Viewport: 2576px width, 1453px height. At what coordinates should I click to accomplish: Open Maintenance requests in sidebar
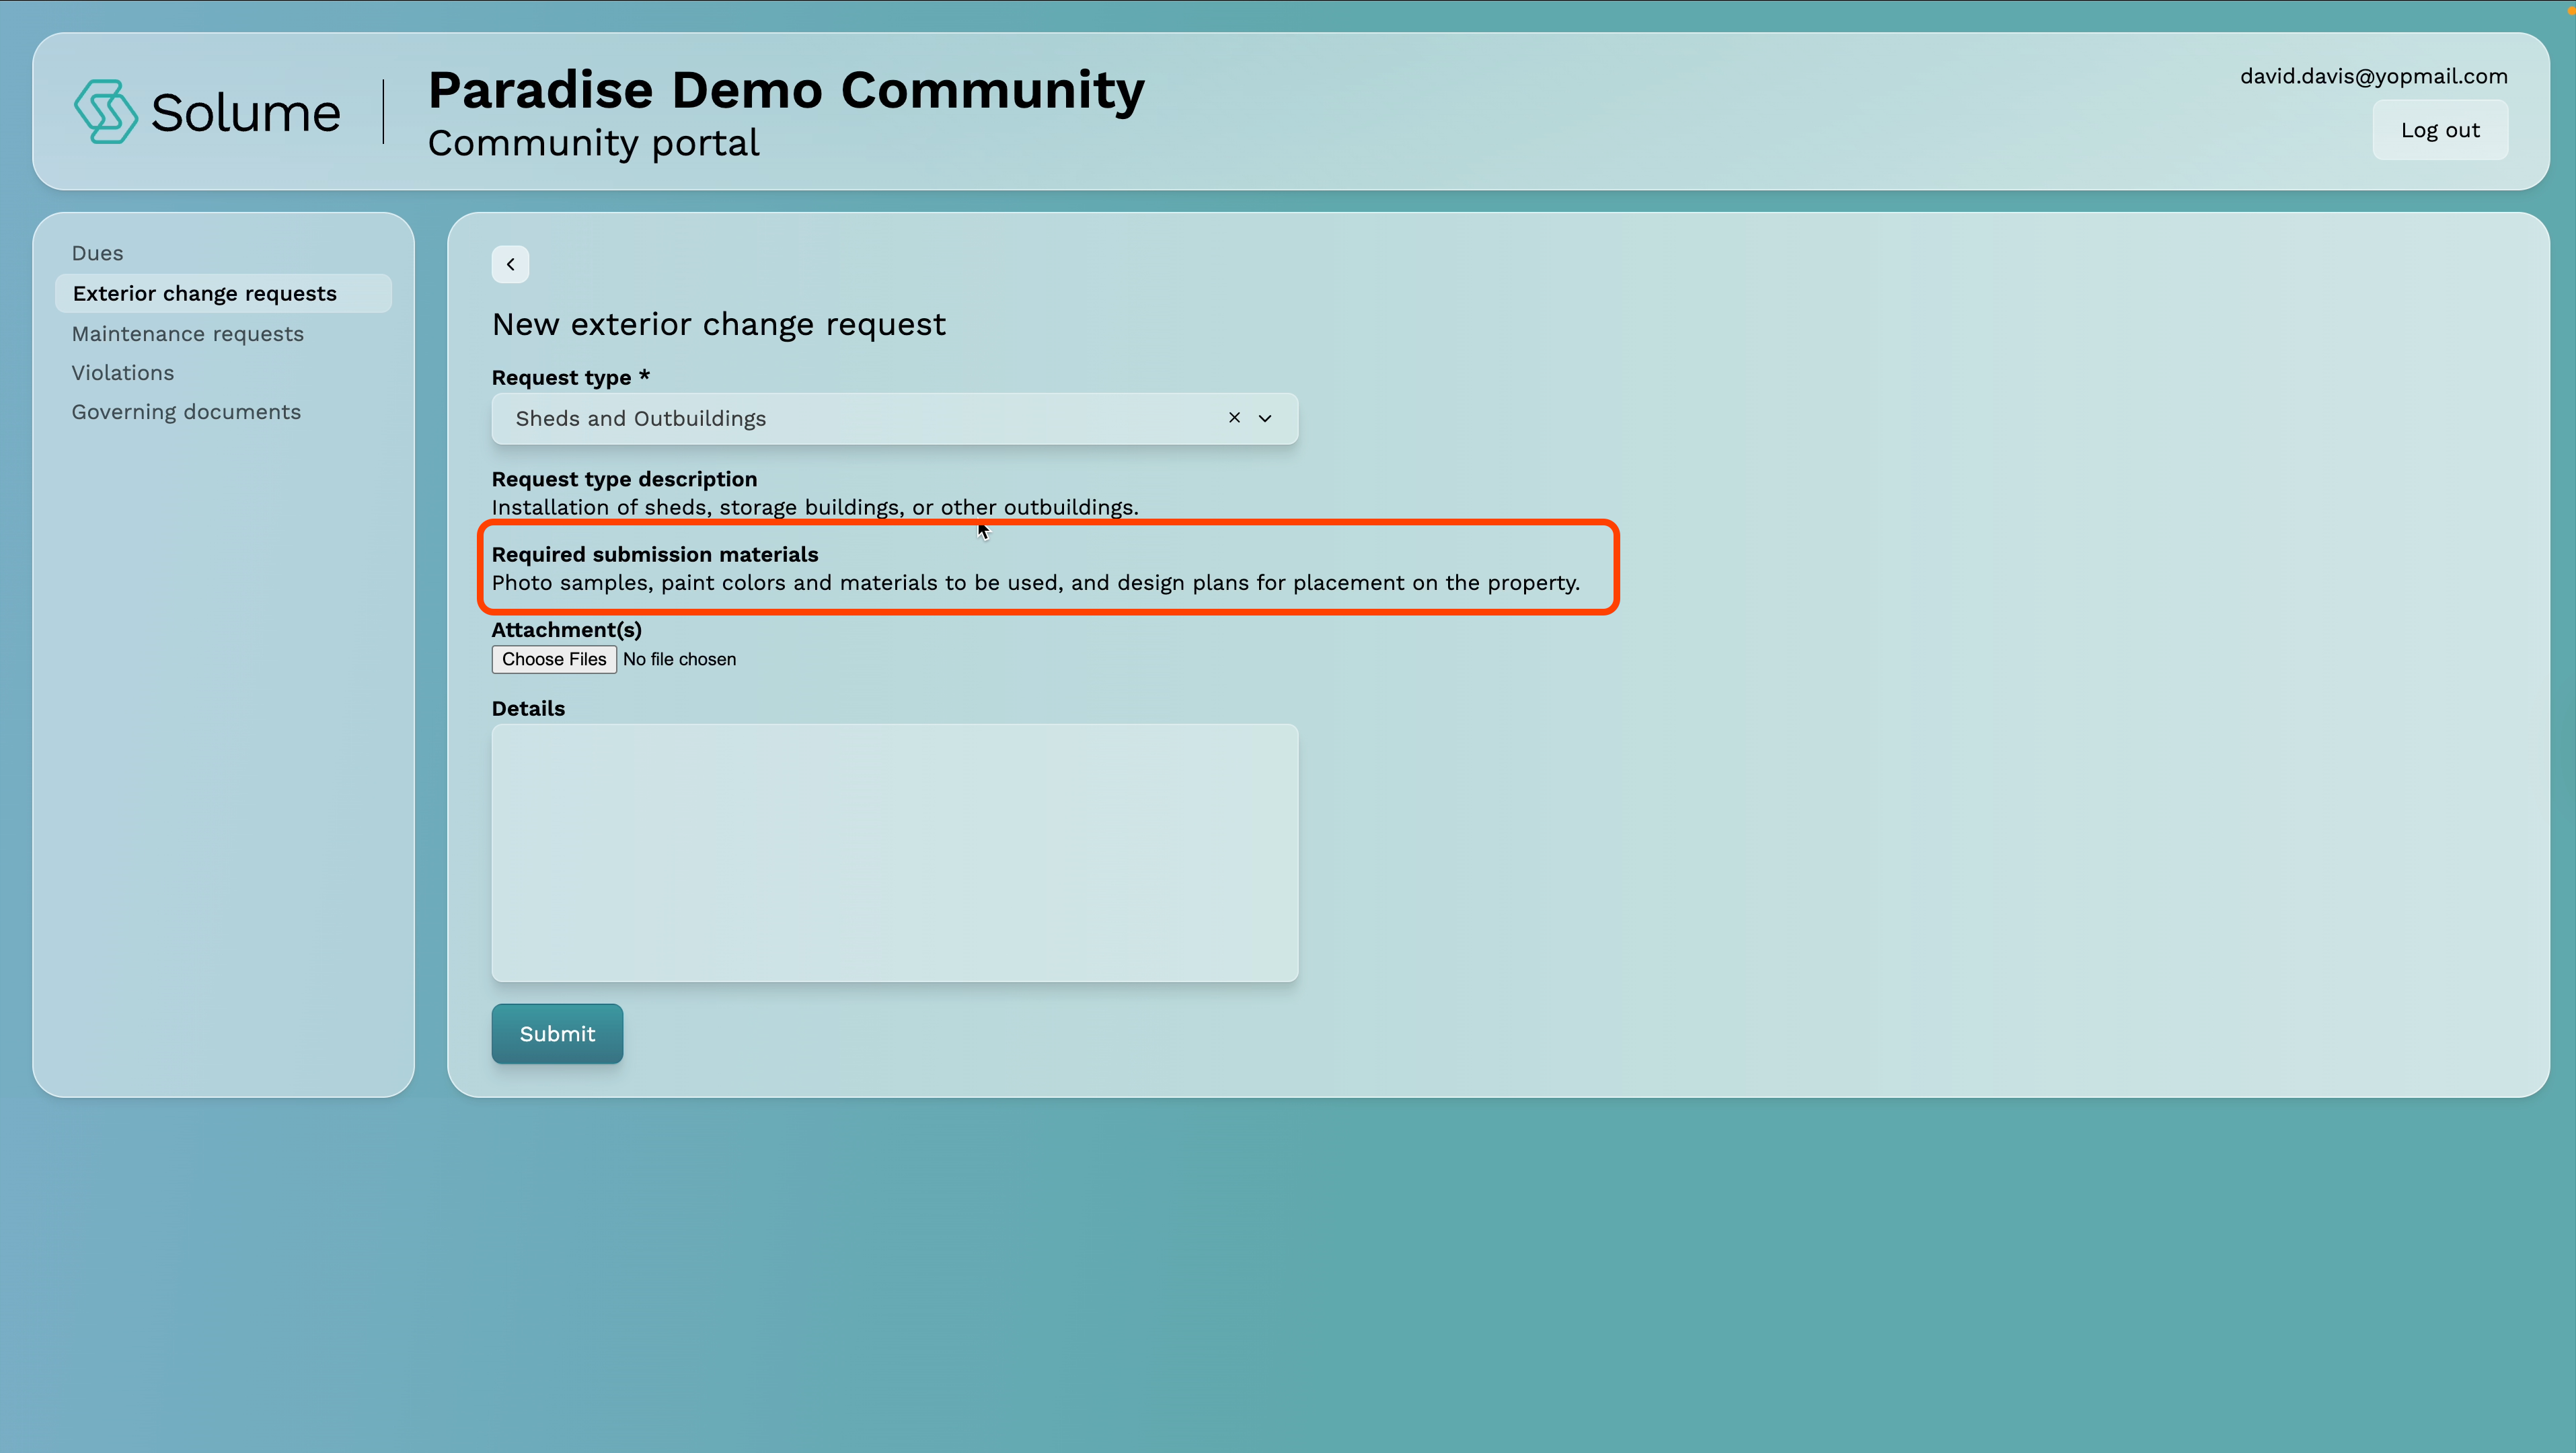click(187, 334)
